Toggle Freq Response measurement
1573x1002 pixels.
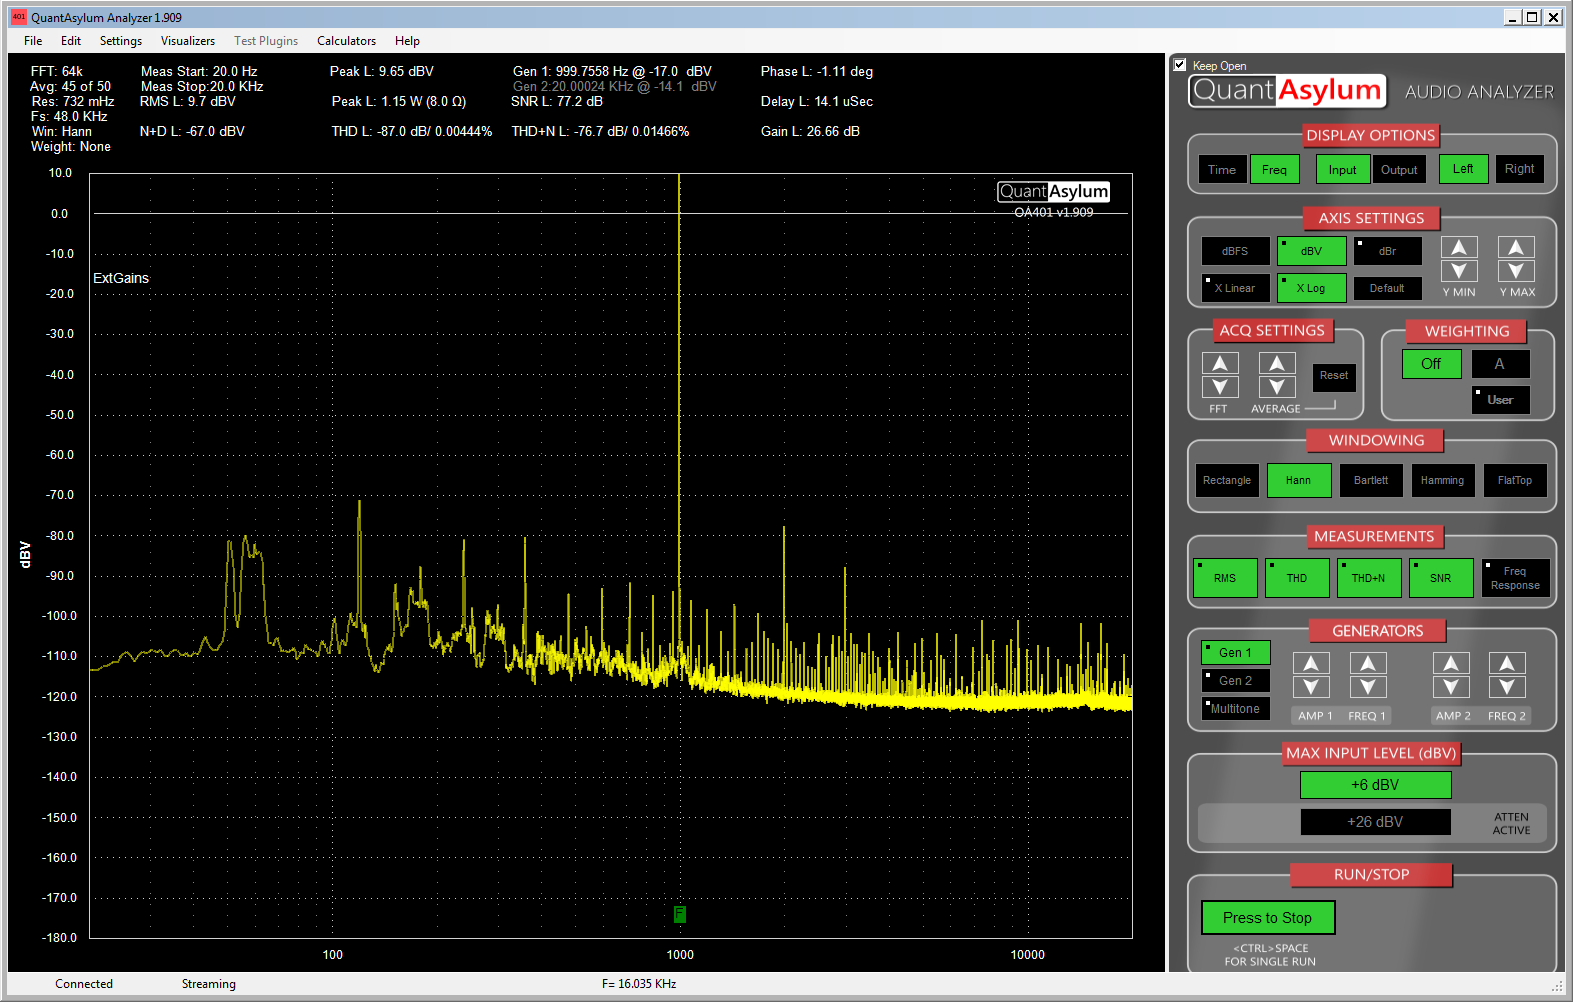pos(1515,578)
